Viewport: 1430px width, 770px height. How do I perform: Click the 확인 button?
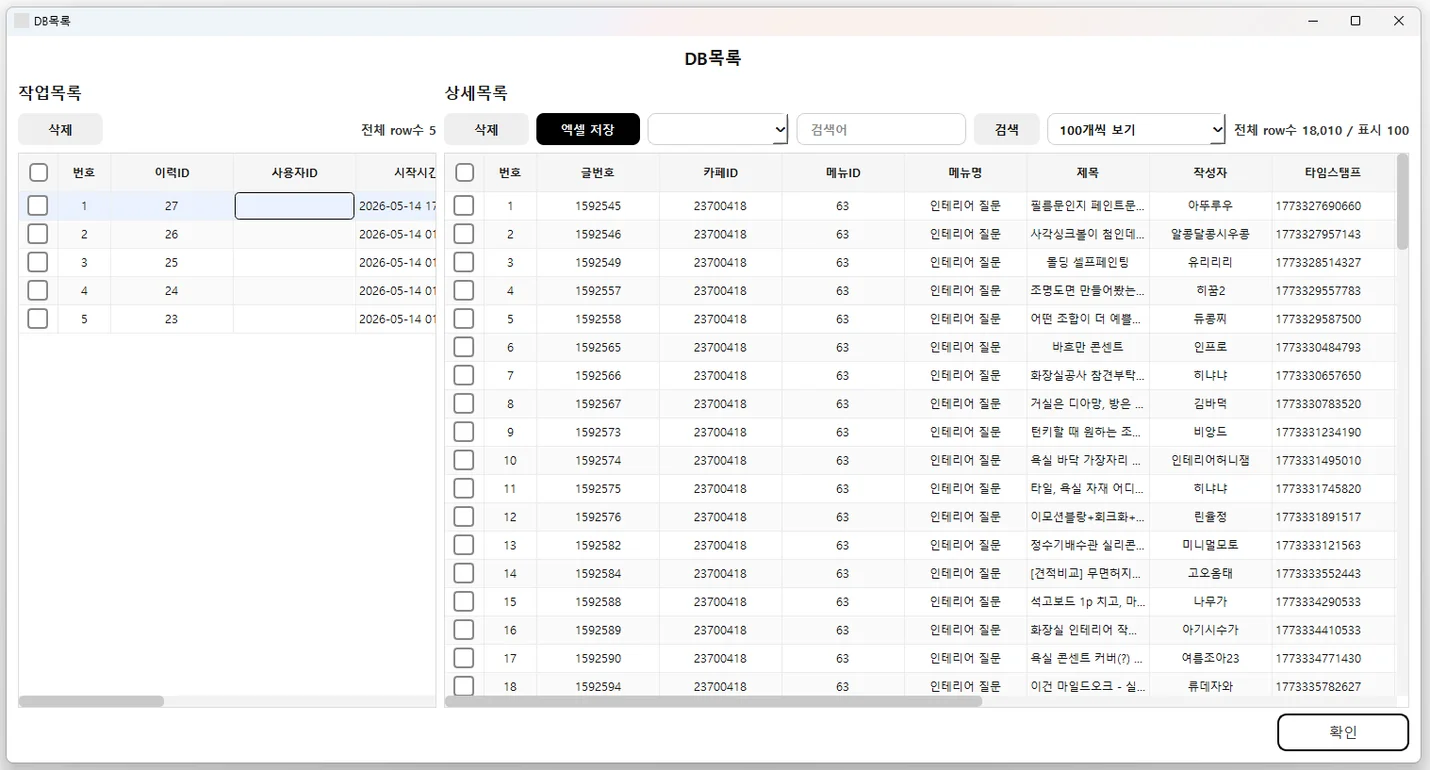1343,732
